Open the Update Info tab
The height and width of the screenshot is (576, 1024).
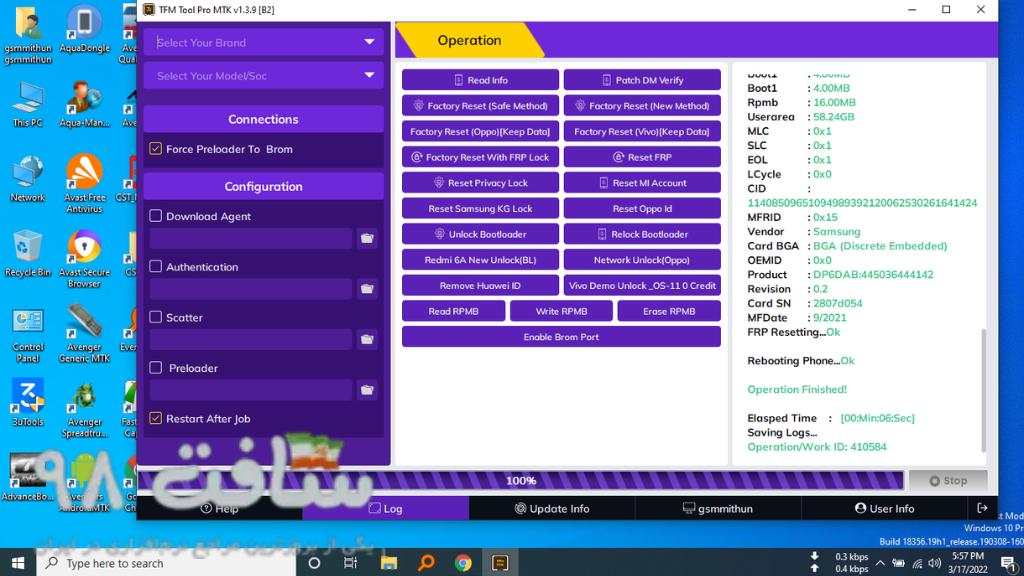pyautogui.click(x=552, y=508)
